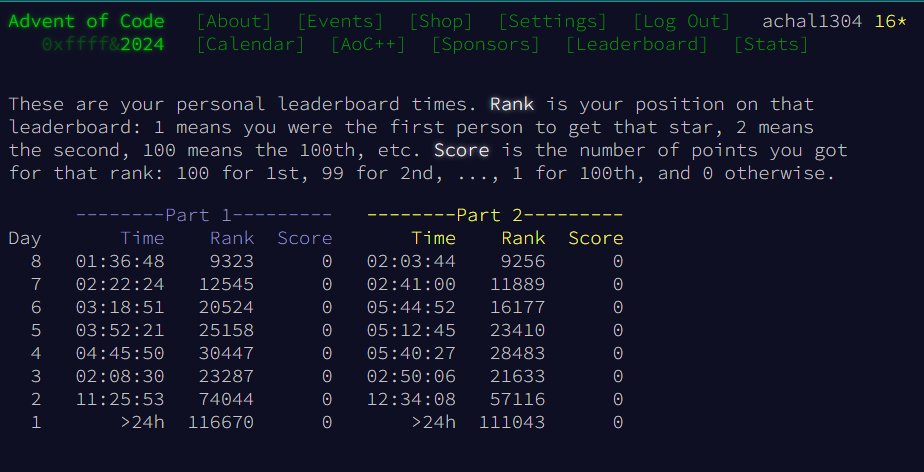
Task: Select Day 6 Part 2 time 05:44:52
Action: (411, 307)
